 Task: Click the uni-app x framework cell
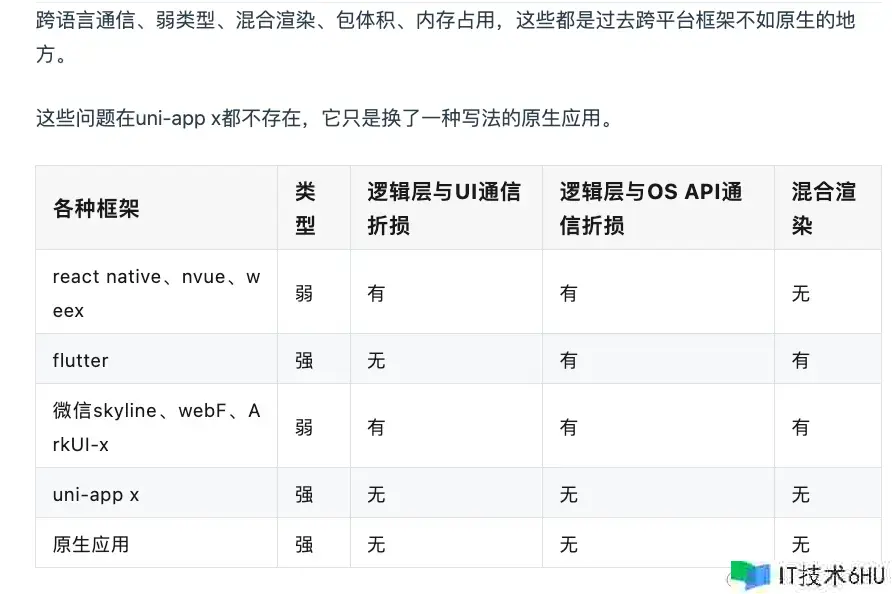pos(156,493)
